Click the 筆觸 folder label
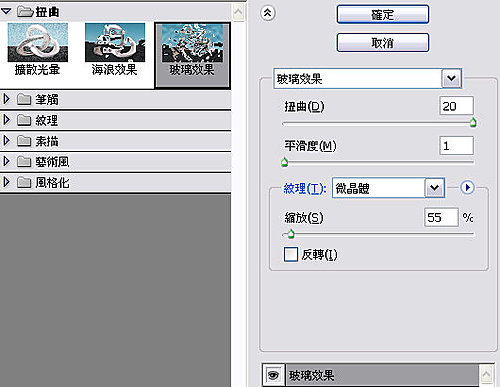Screen dimensions: 500x387 [x=47, y=99]
